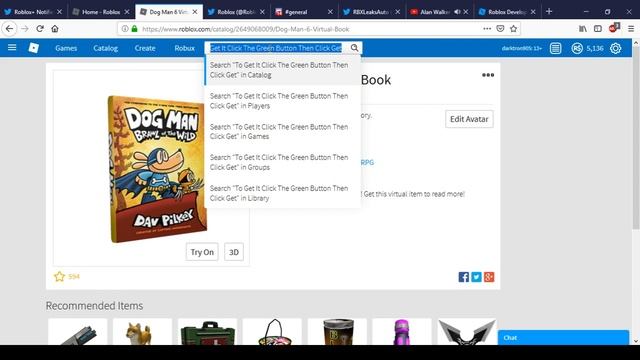Click the 5,136 Robux balance
This screenshot has height=360, width=640.
coord(595,48)
